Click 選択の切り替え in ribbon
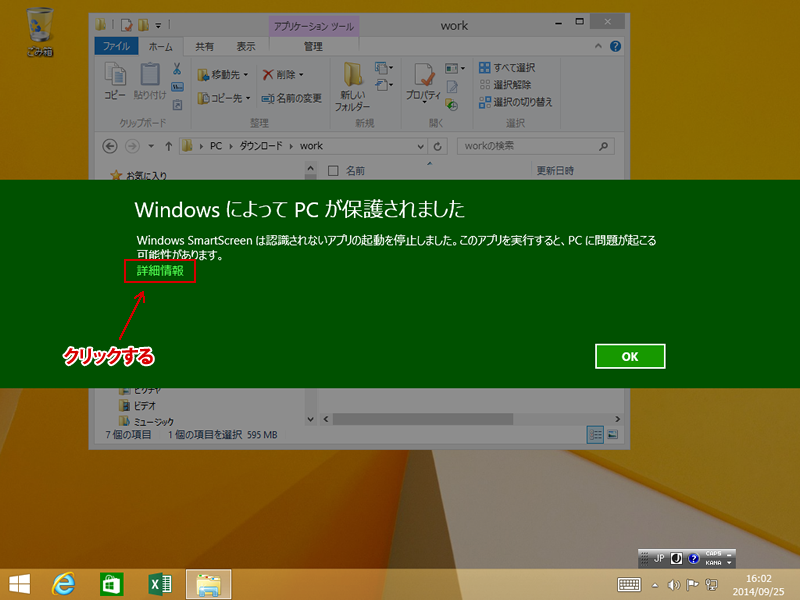Screen dimensions: 800x600 point(515,102)
